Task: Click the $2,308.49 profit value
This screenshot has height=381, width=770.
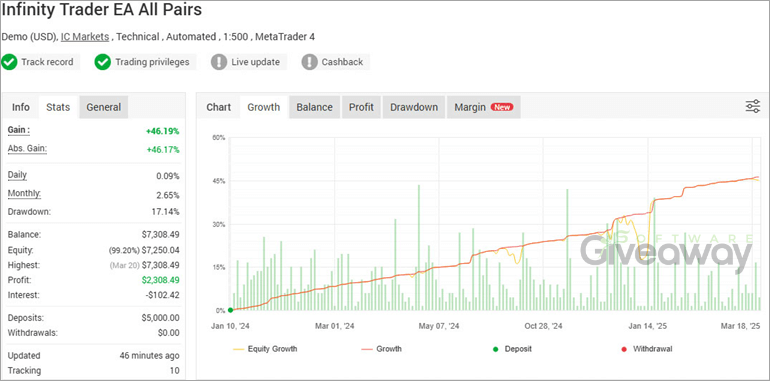Action: (160, 280)
